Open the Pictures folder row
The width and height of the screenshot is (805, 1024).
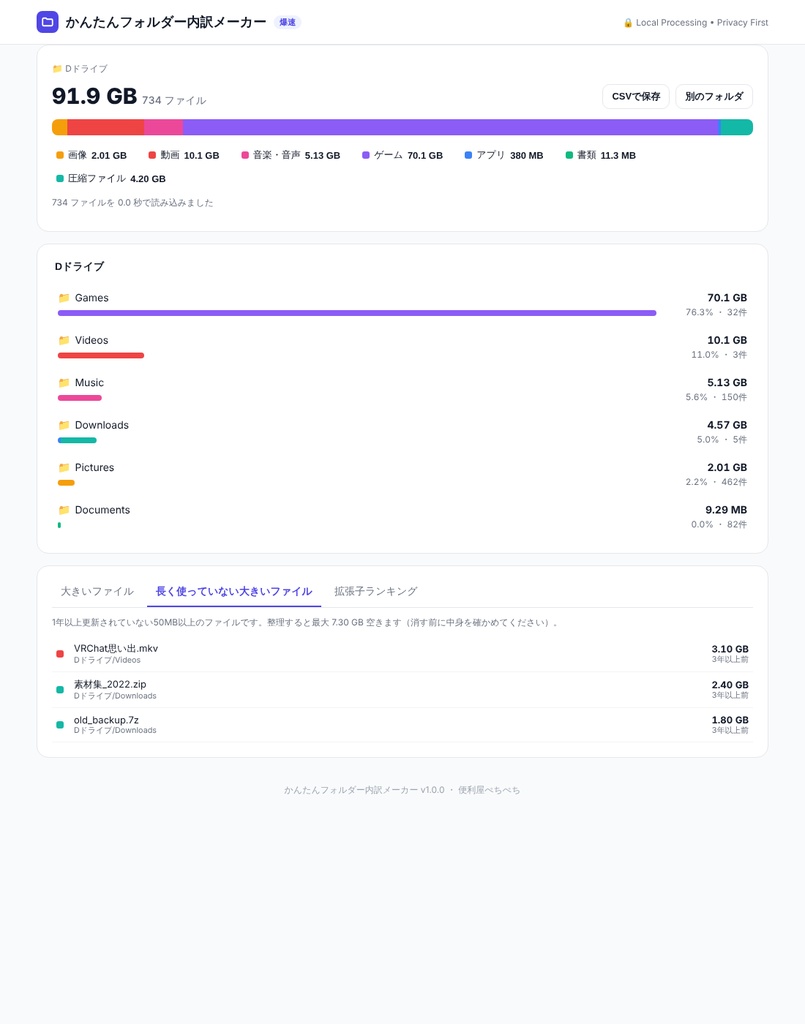coord(402,475)
